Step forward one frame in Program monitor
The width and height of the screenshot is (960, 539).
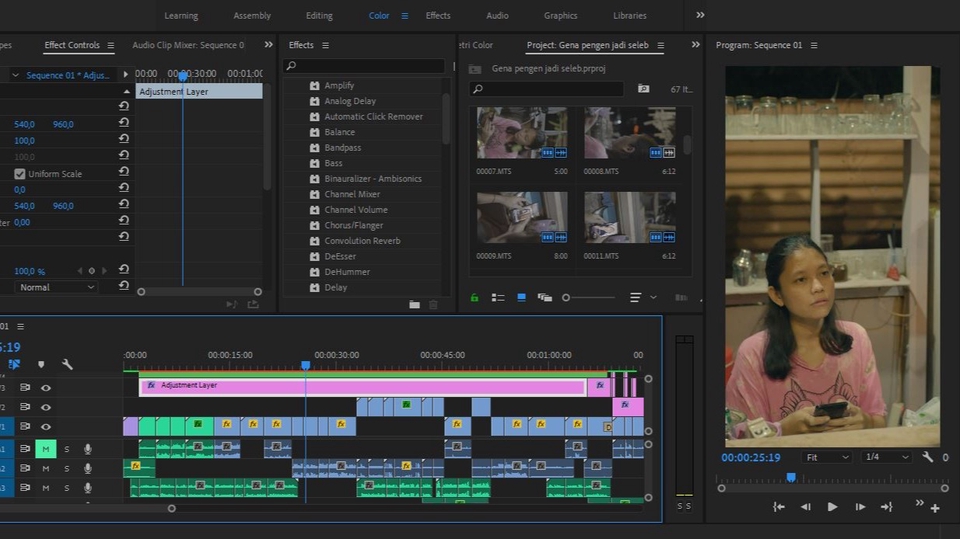click(x=860, y=507)
